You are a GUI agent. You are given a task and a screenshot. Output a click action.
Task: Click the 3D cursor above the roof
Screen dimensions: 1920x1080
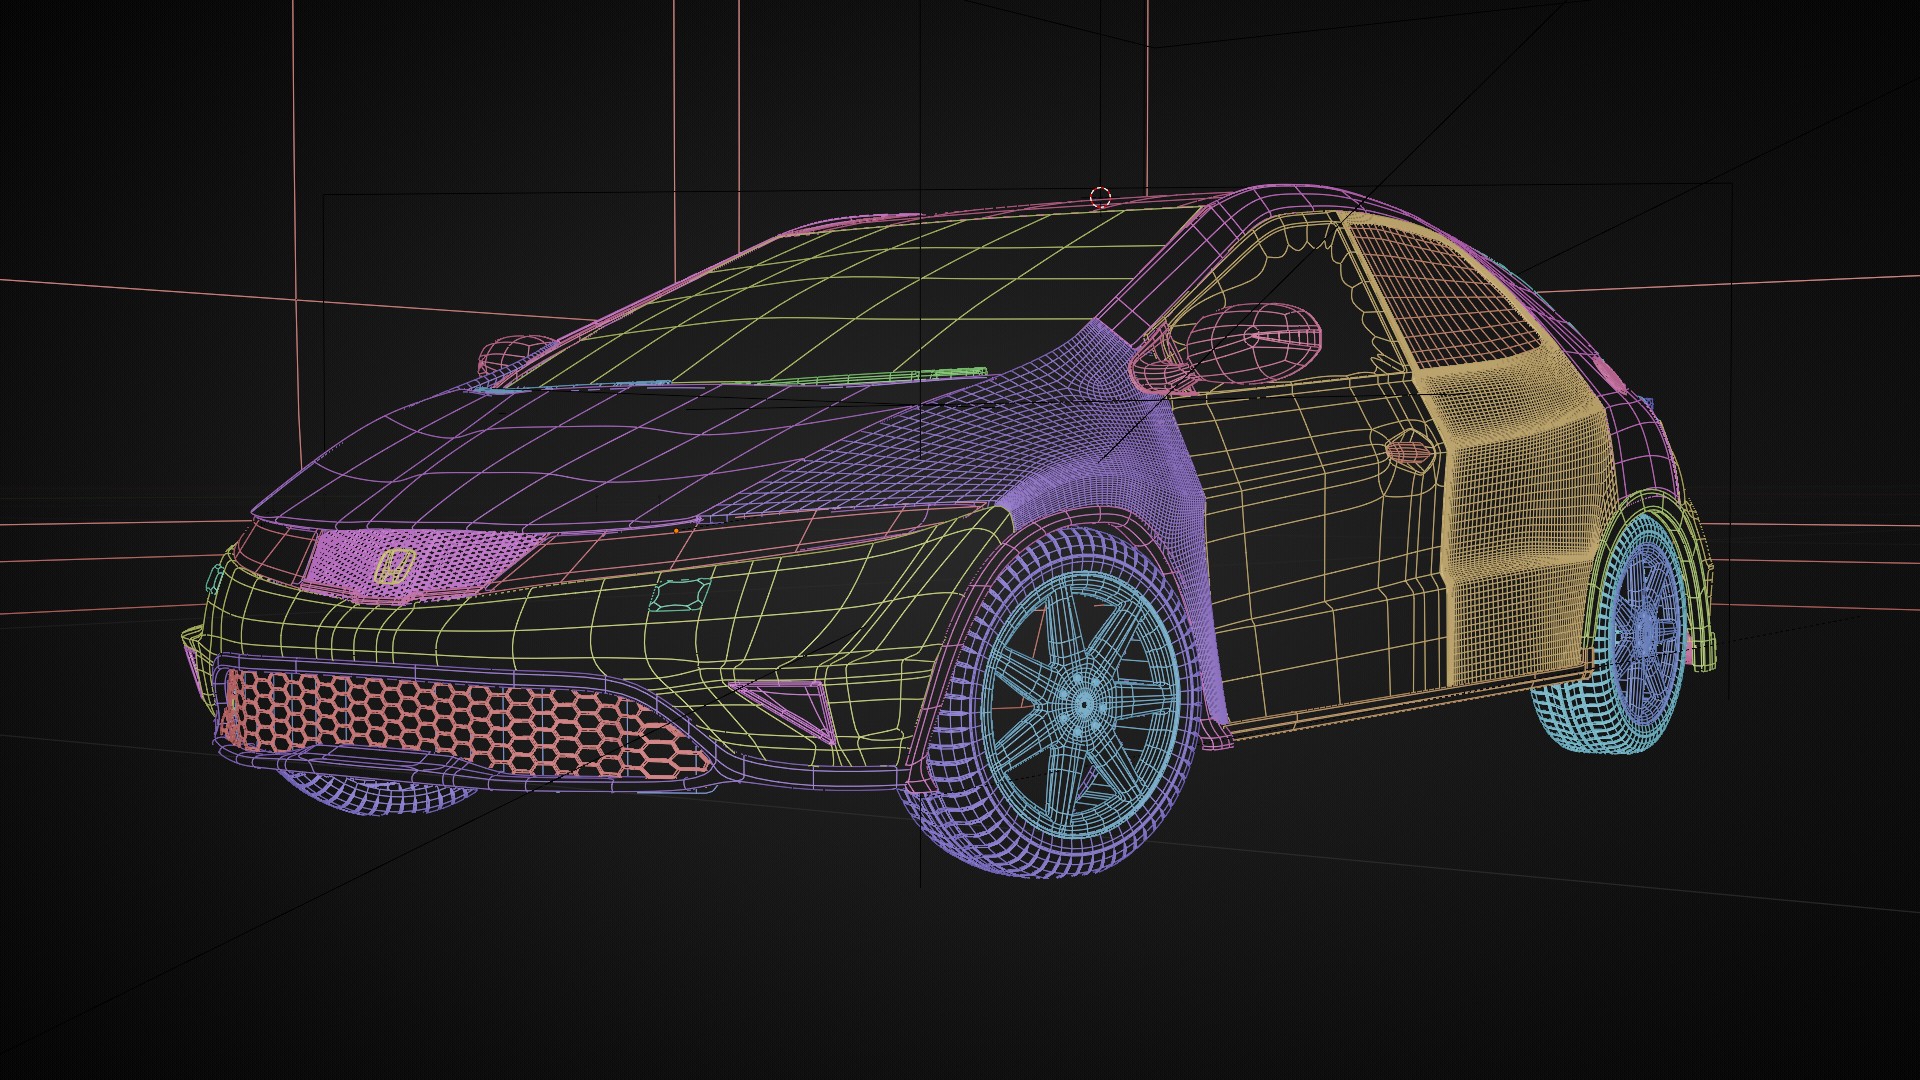1100,197
